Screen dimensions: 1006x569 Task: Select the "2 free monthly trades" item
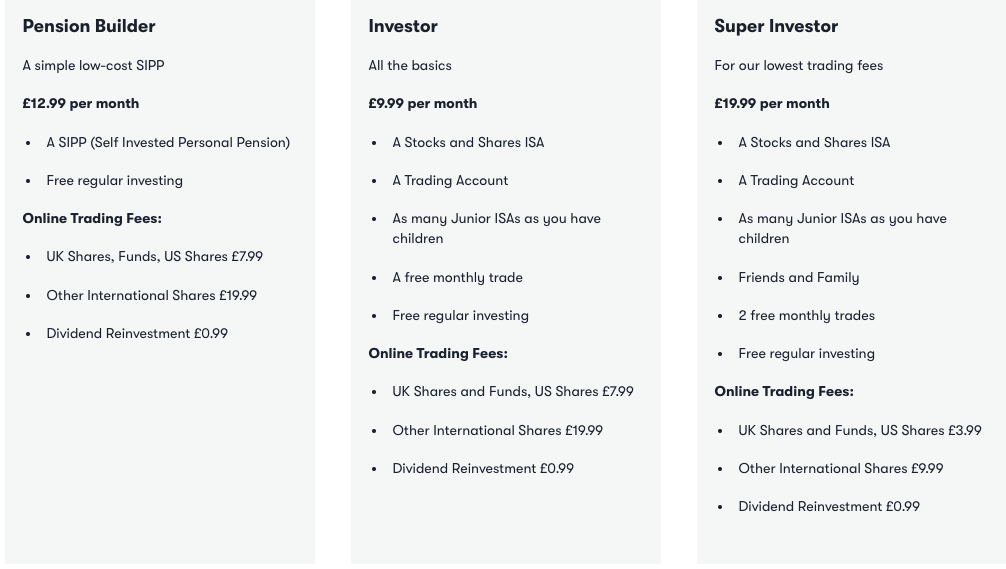tap(807, 315)
